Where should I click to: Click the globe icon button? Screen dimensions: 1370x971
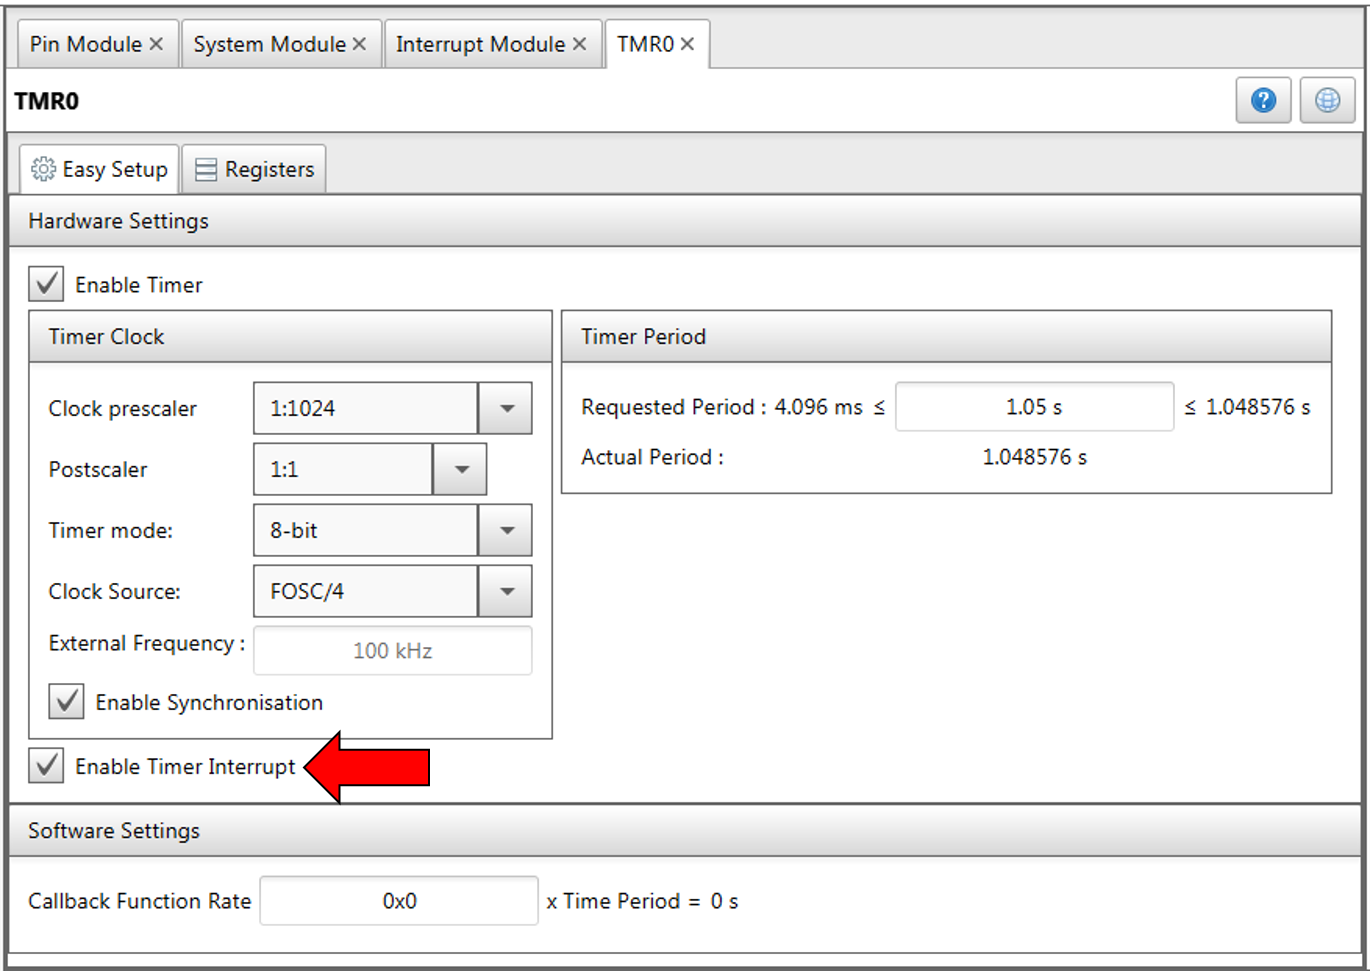(1327, 100)
